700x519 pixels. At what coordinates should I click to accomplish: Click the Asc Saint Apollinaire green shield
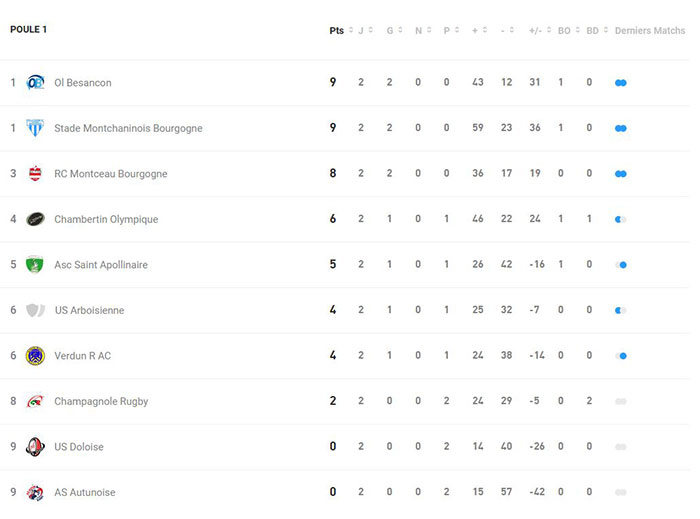pyautogui.click(x=35, y=264)
